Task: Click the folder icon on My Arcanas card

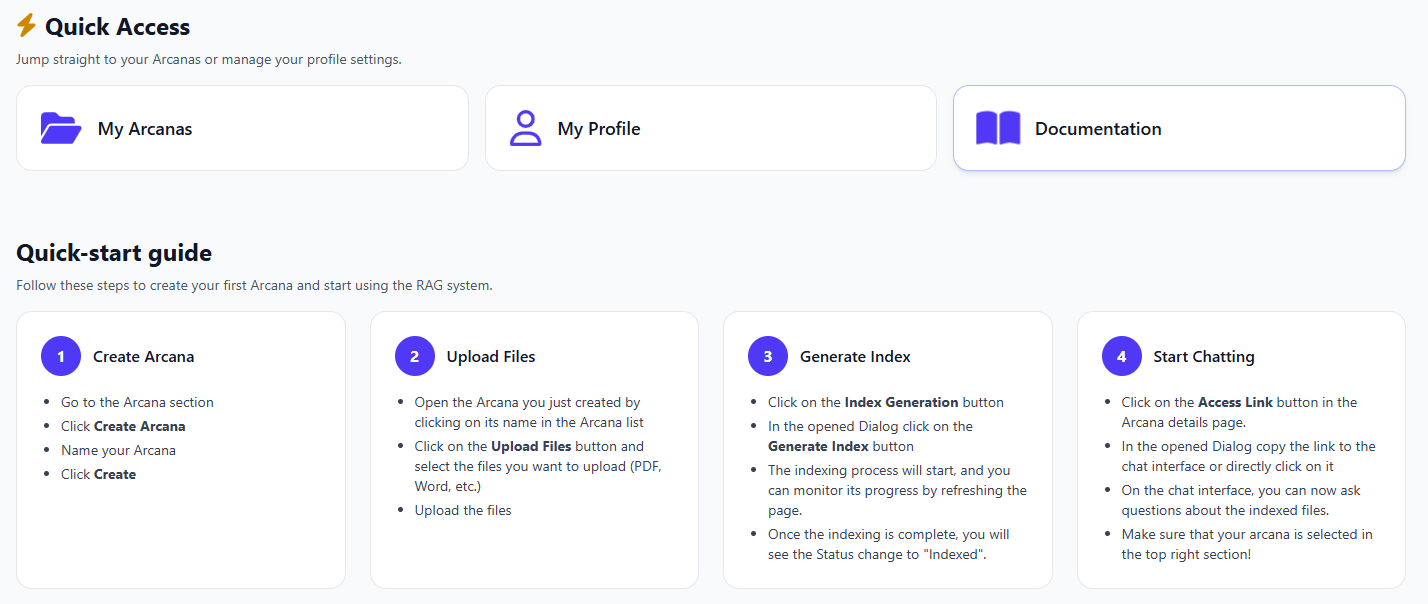Action: [x=60, y=128]
